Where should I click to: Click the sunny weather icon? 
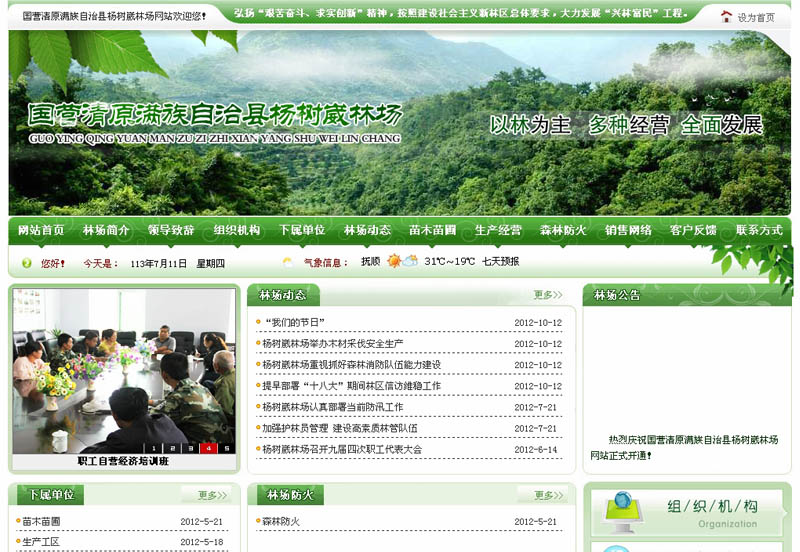[x=394, y=262]
